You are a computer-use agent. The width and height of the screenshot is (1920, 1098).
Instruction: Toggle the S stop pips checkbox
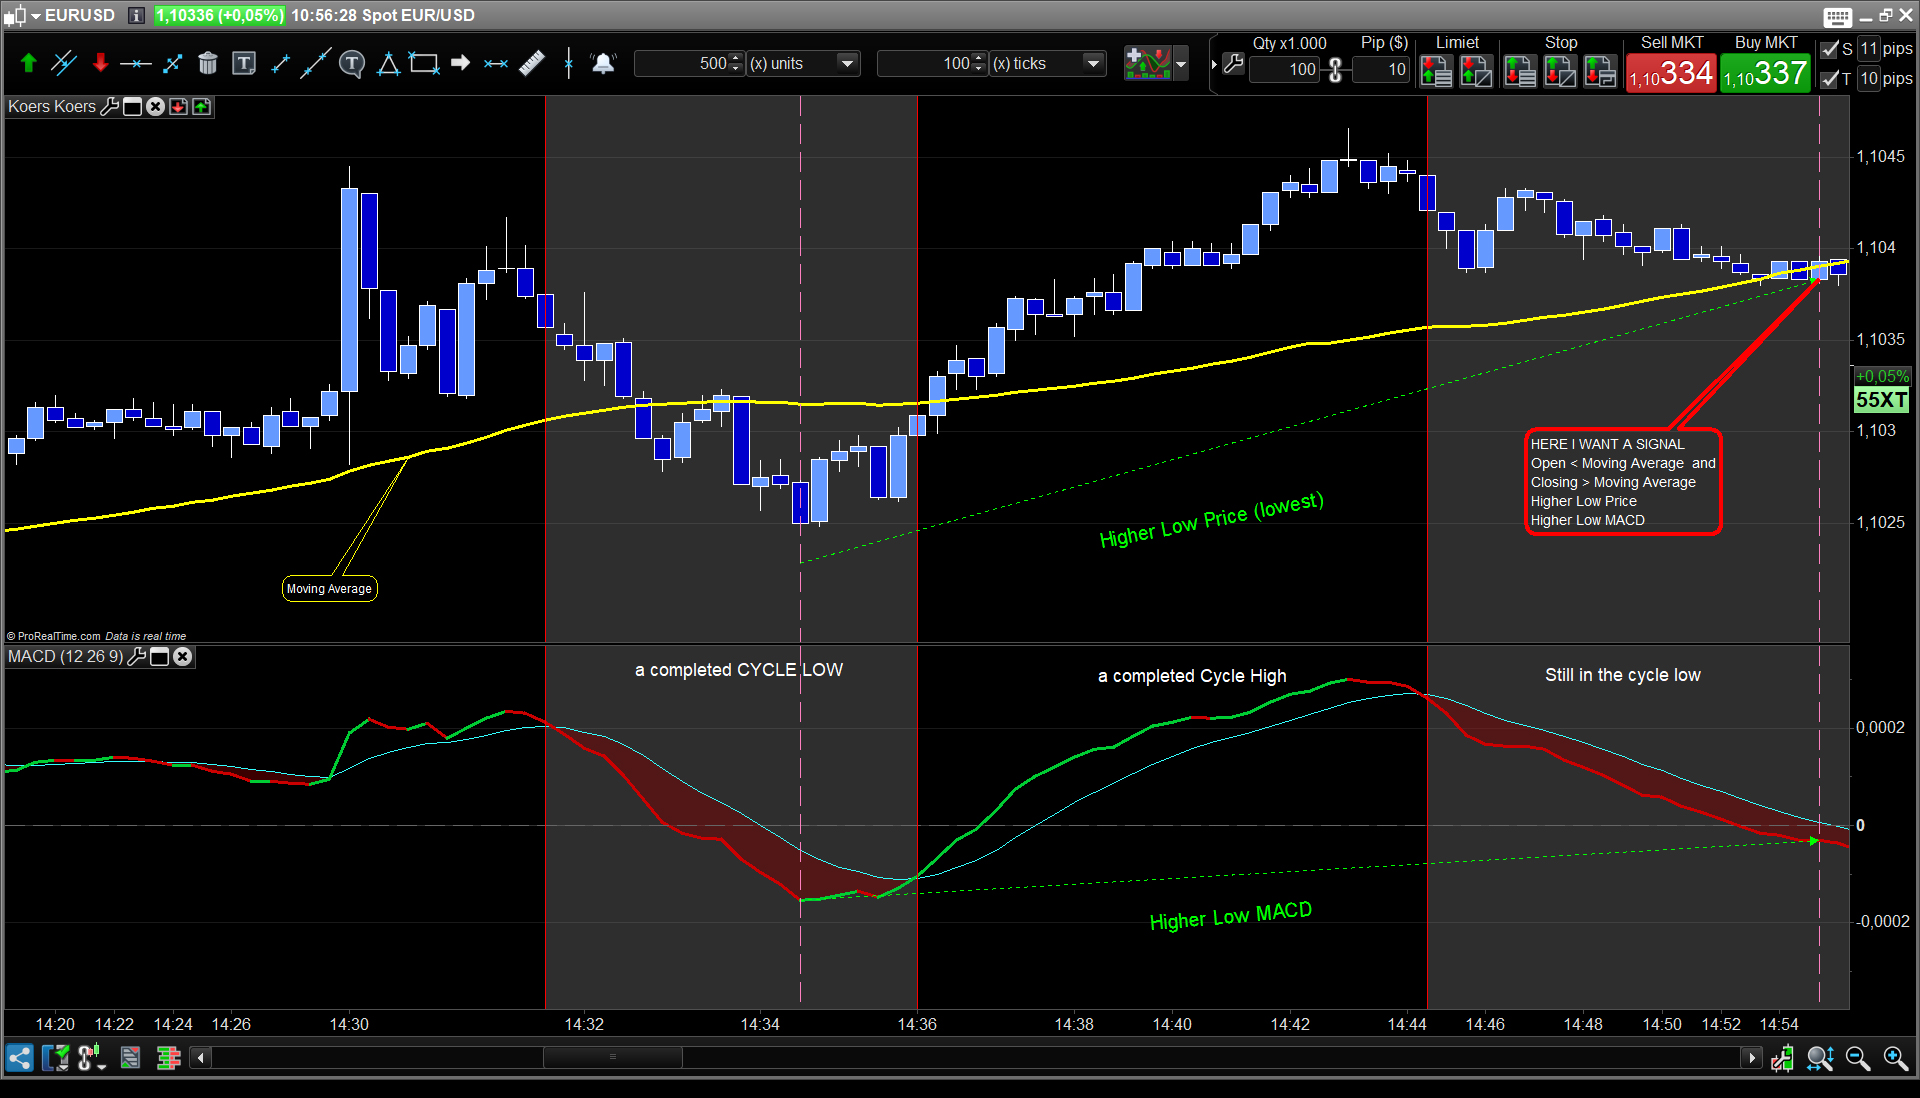coord(1830,49)
